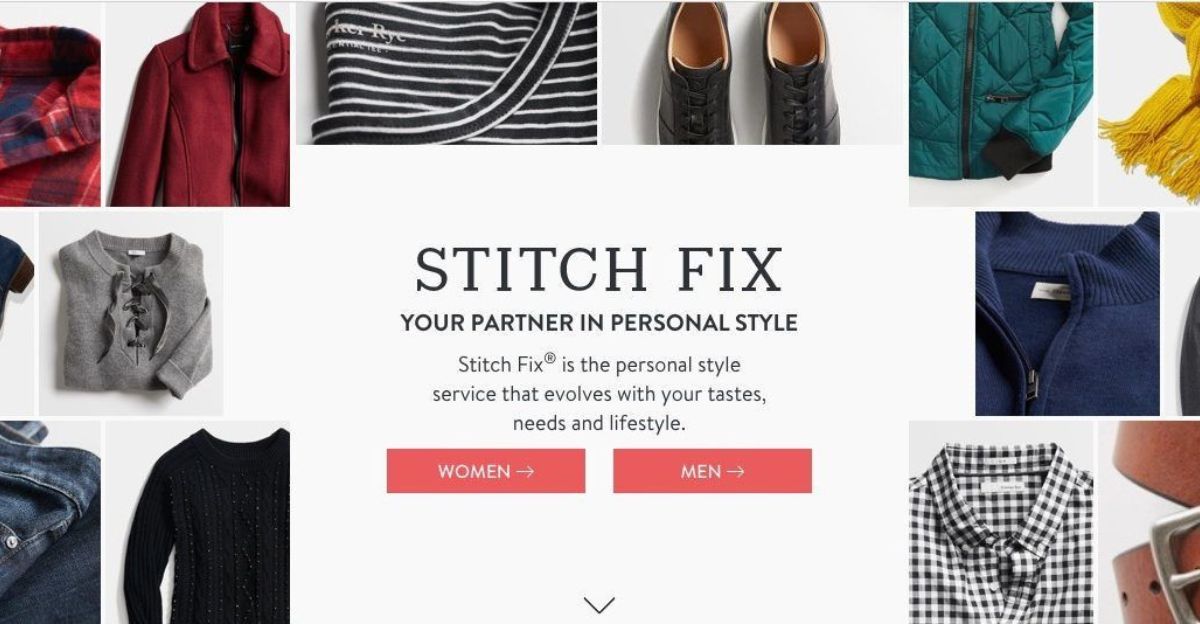Click the black cable-knit sweater image
Viewport: 1200px width, 624px height.
pyautogui.click(x=198, y=522)
